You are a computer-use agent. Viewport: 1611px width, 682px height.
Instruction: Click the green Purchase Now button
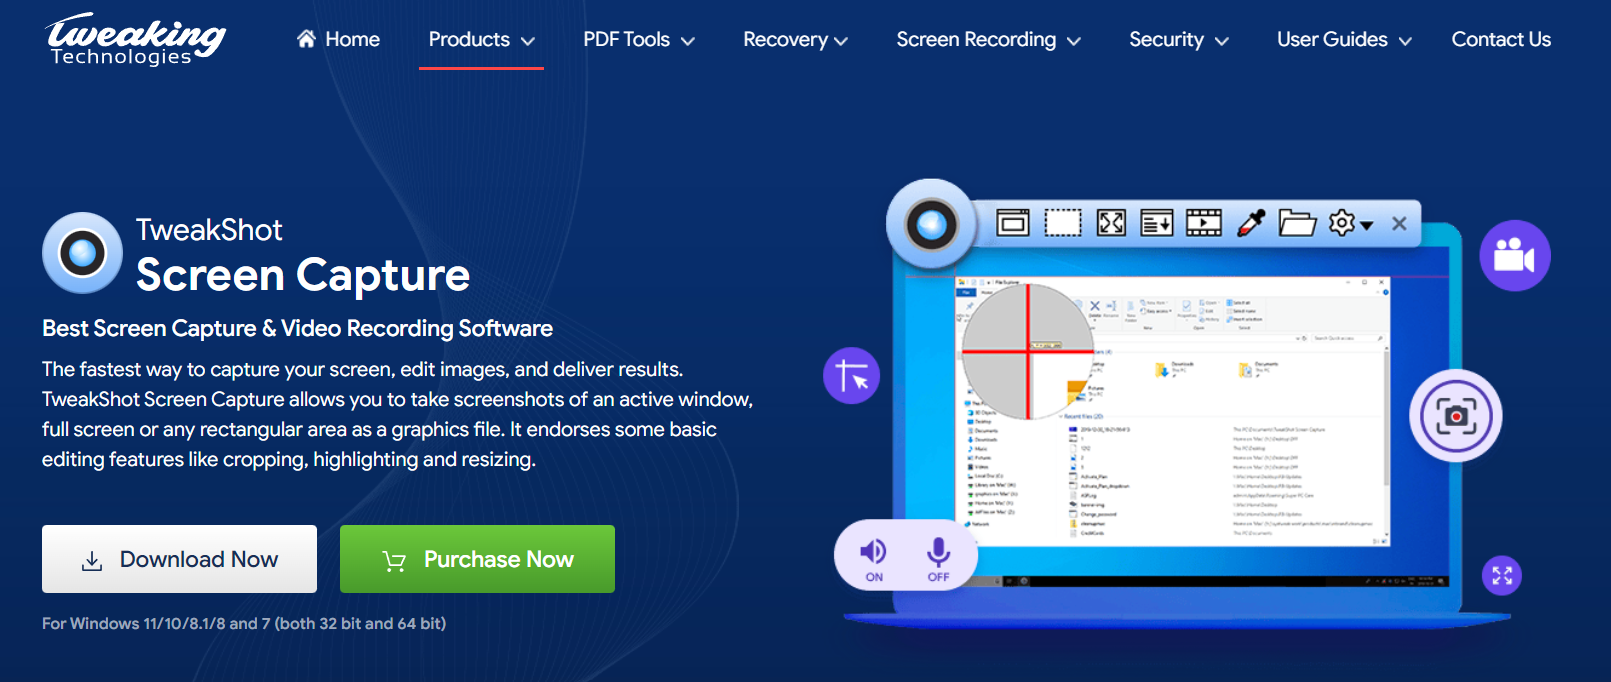(477, 559)
